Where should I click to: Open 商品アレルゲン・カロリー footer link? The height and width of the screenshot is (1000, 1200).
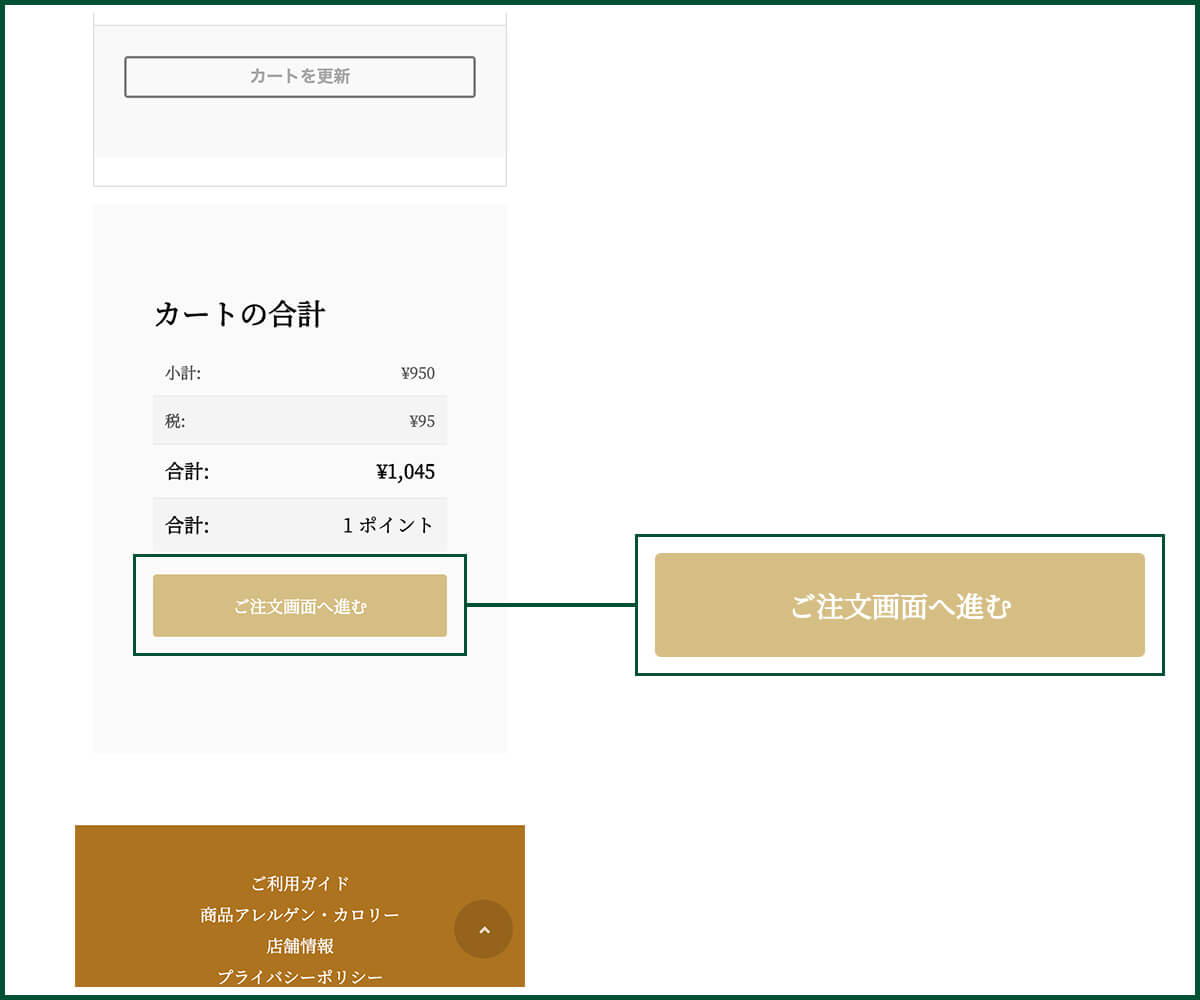[x=300, y=915]
